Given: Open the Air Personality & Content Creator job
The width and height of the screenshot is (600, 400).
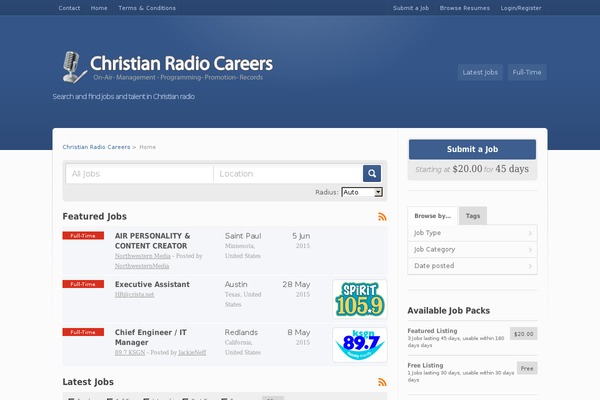Looking at the screenshot, I should 152,241.
